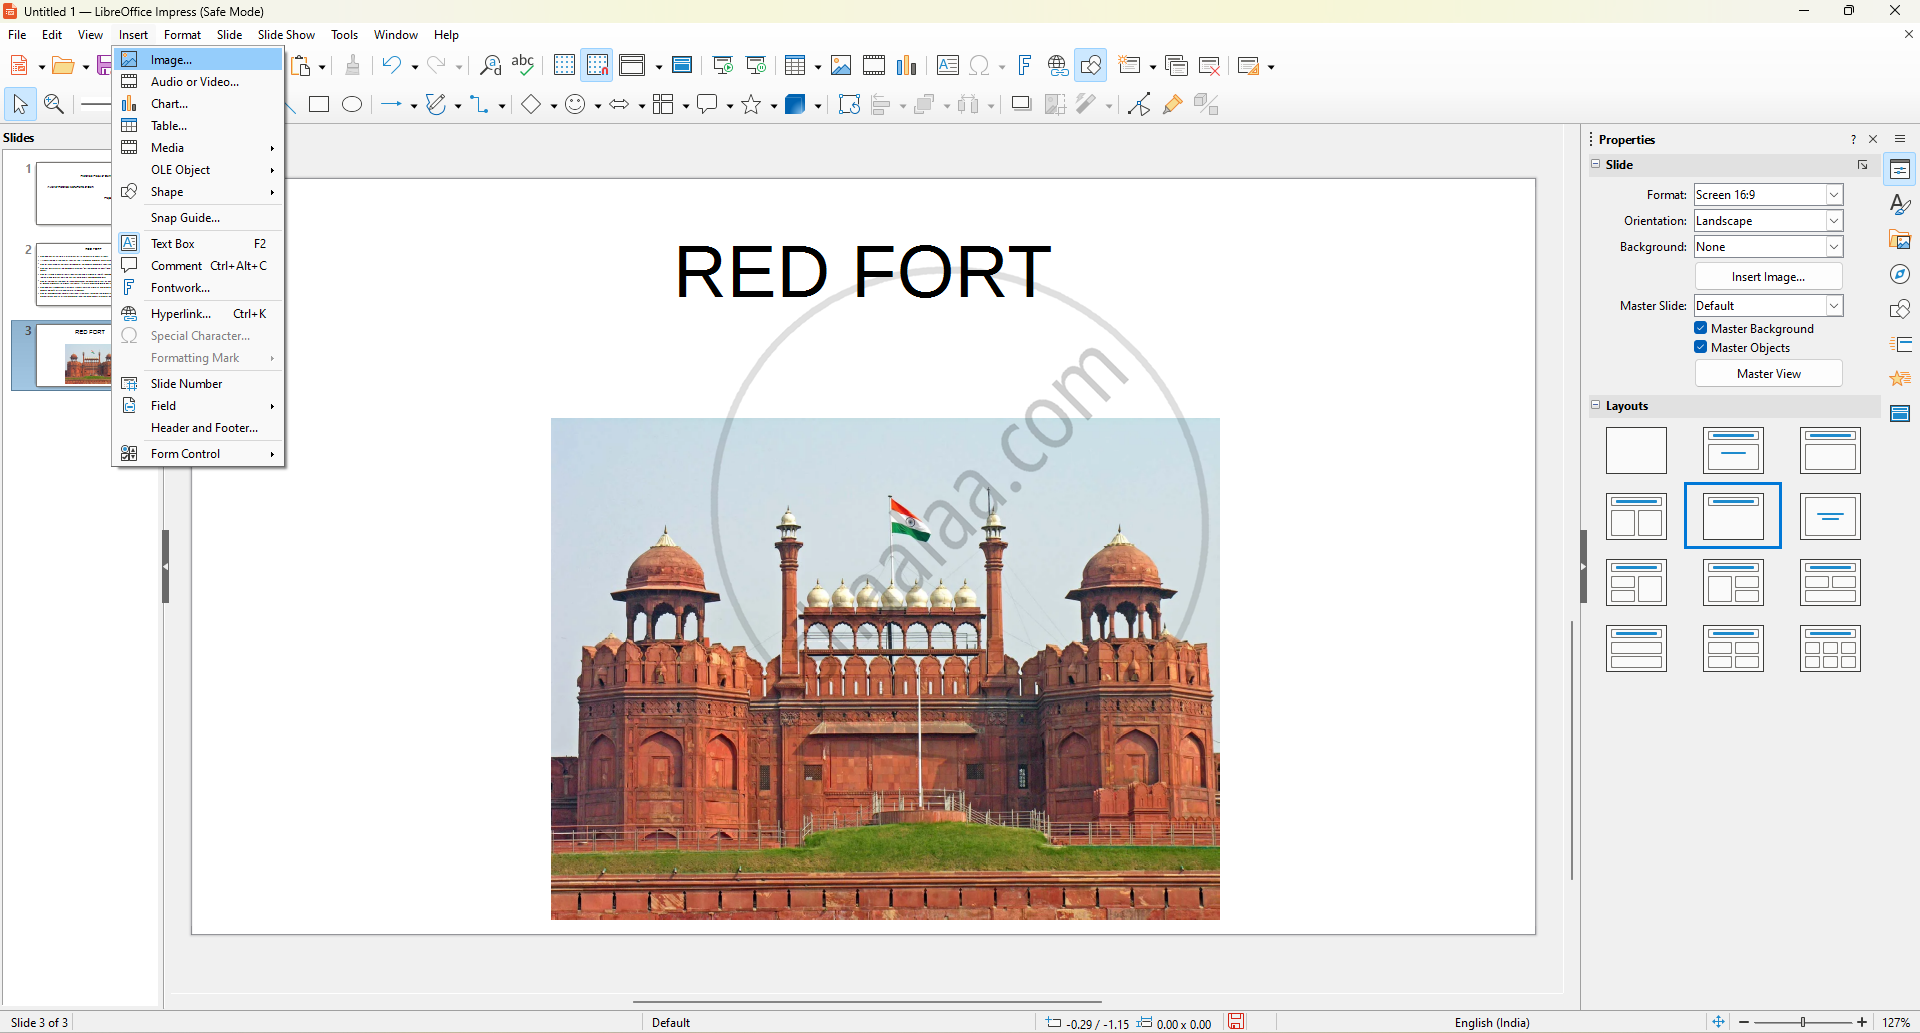Open the sidebar Navigator icon
The image size is (1920, 1033).
(1900, 275)
